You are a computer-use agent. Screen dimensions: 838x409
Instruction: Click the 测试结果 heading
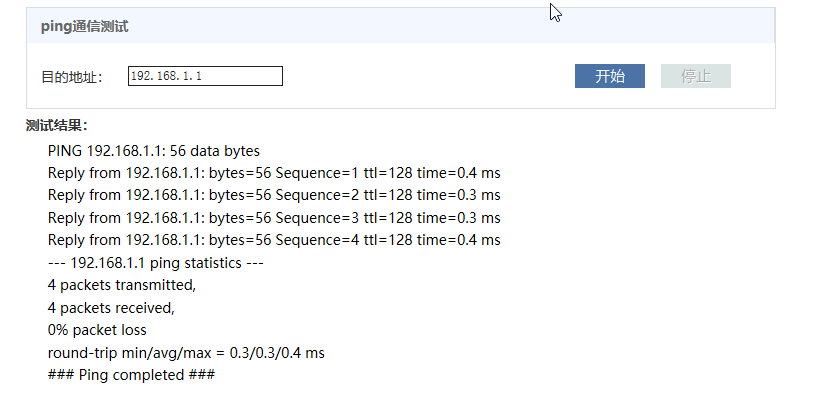click(x=57, y=125)
